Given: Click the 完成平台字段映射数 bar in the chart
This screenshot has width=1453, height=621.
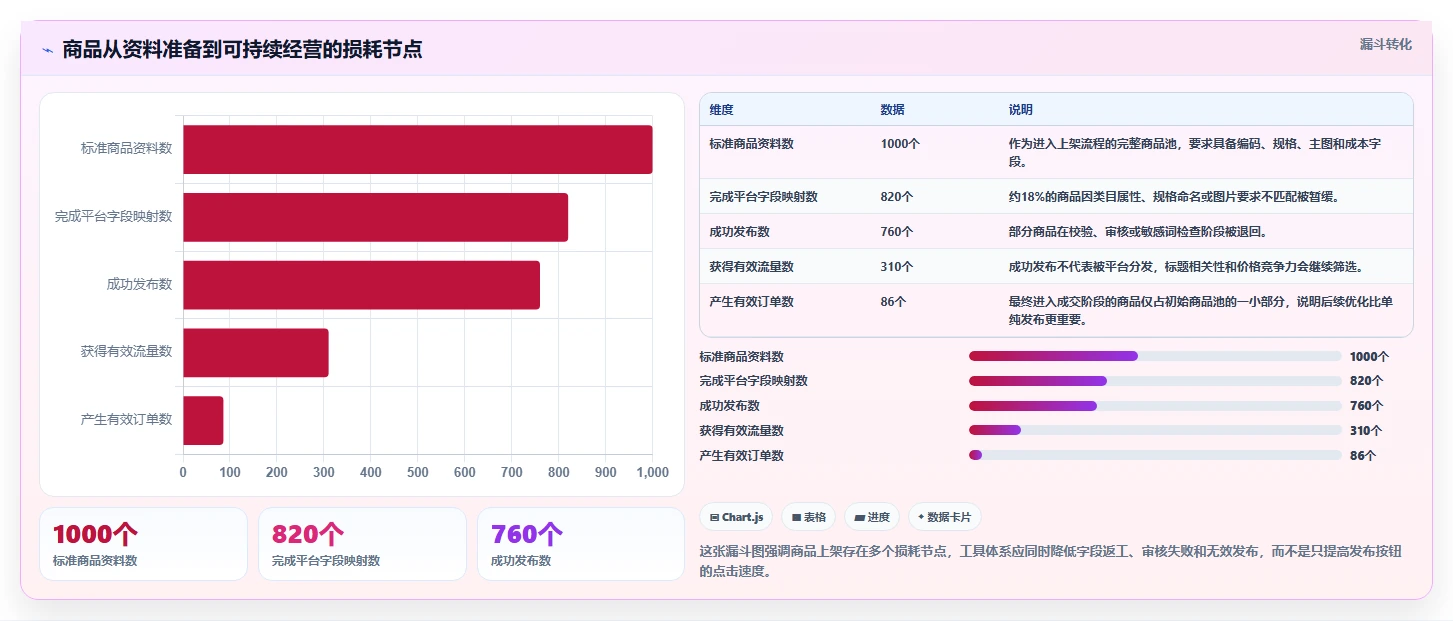Looking at the screenshot, I should 375,217.
